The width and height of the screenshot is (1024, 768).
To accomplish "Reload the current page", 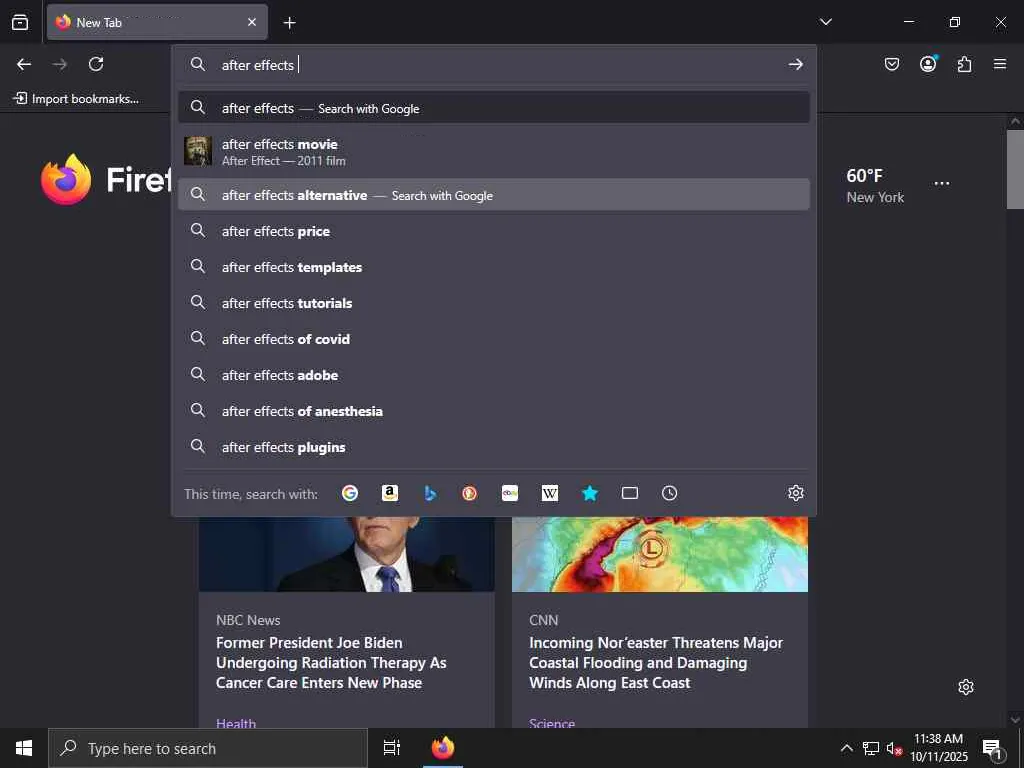I will click(96, 64).
